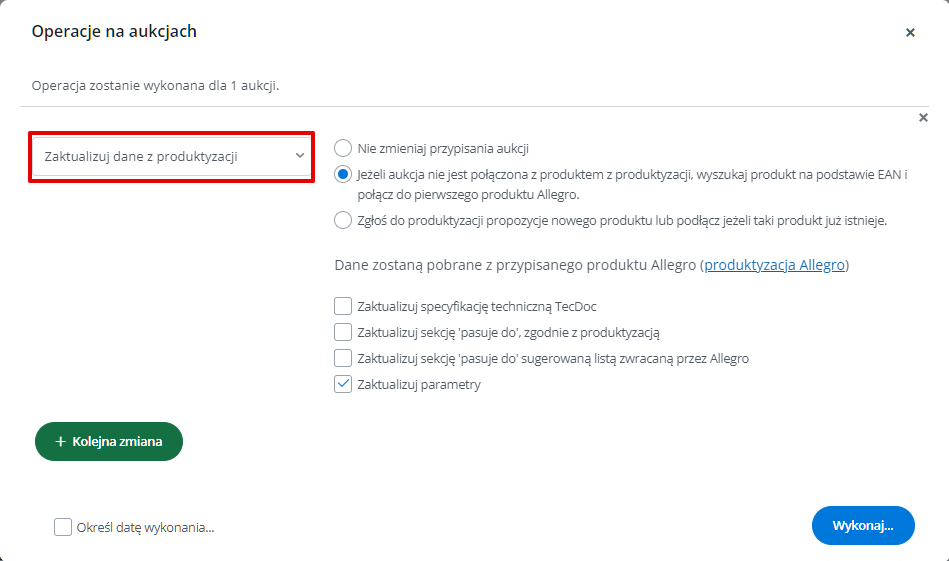This screenshot has width=949, height=561.
Task: Click the 'Określ datę wykonania...' label text
Action: 145,528
